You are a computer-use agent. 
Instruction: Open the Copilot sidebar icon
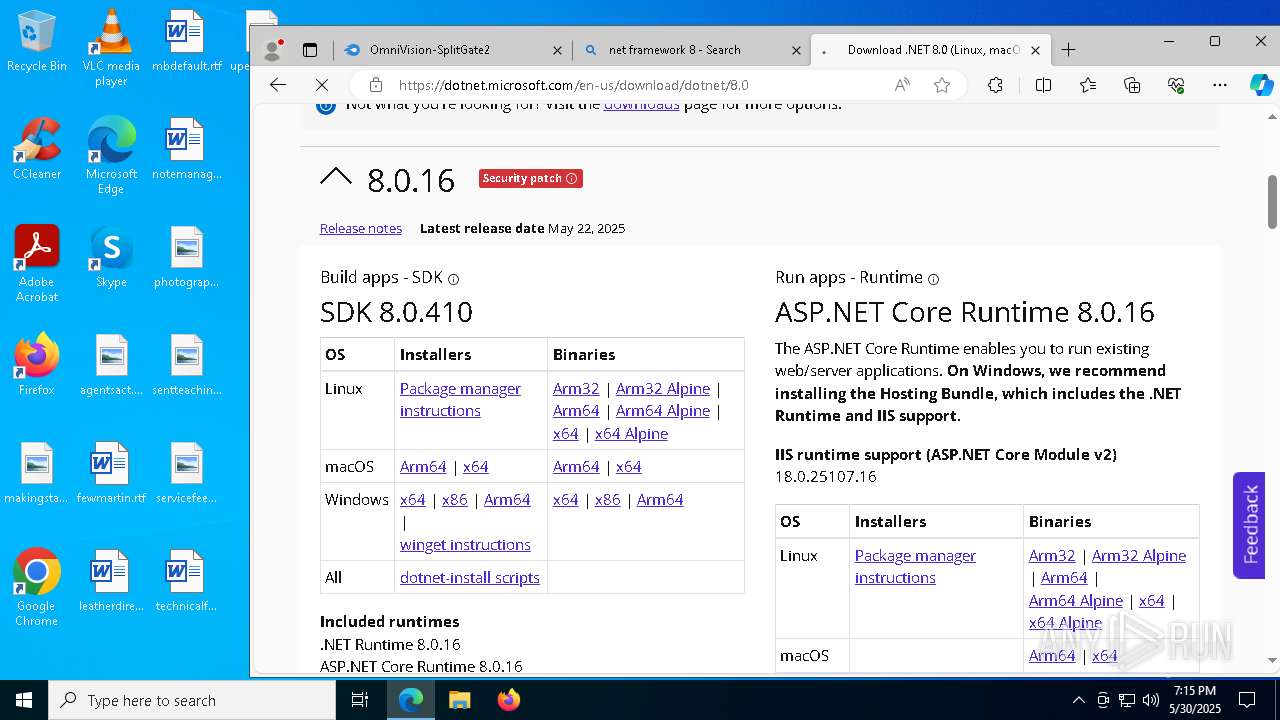1261,85
